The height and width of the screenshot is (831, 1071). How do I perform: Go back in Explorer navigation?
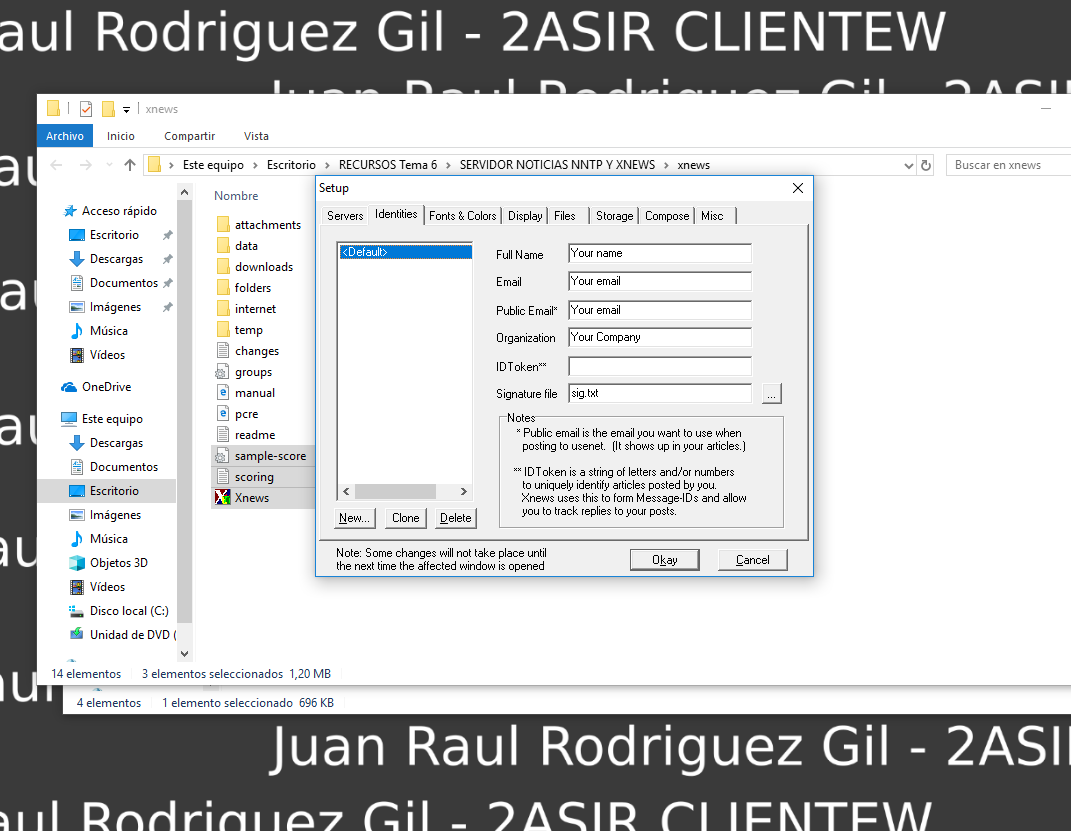tap(57, 165)
